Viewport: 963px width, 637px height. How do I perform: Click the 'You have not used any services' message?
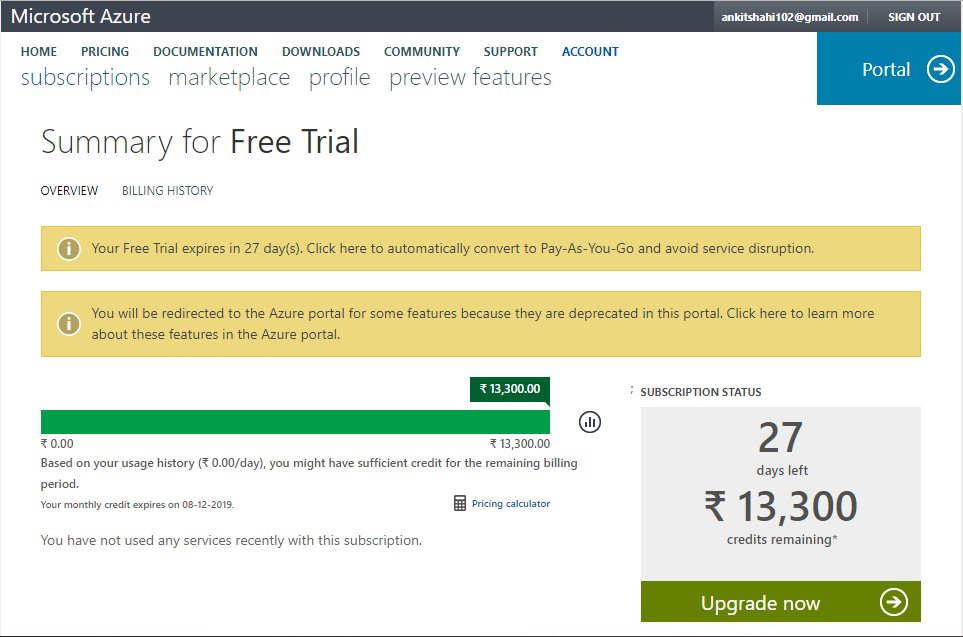click(231, 541)
